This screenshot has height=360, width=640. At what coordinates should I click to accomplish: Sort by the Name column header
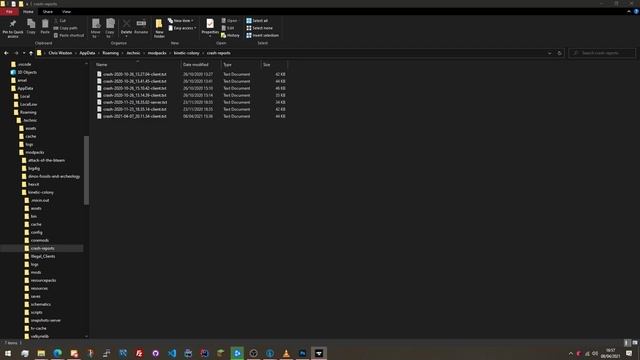pyautogui.click(x=137, y=64)
